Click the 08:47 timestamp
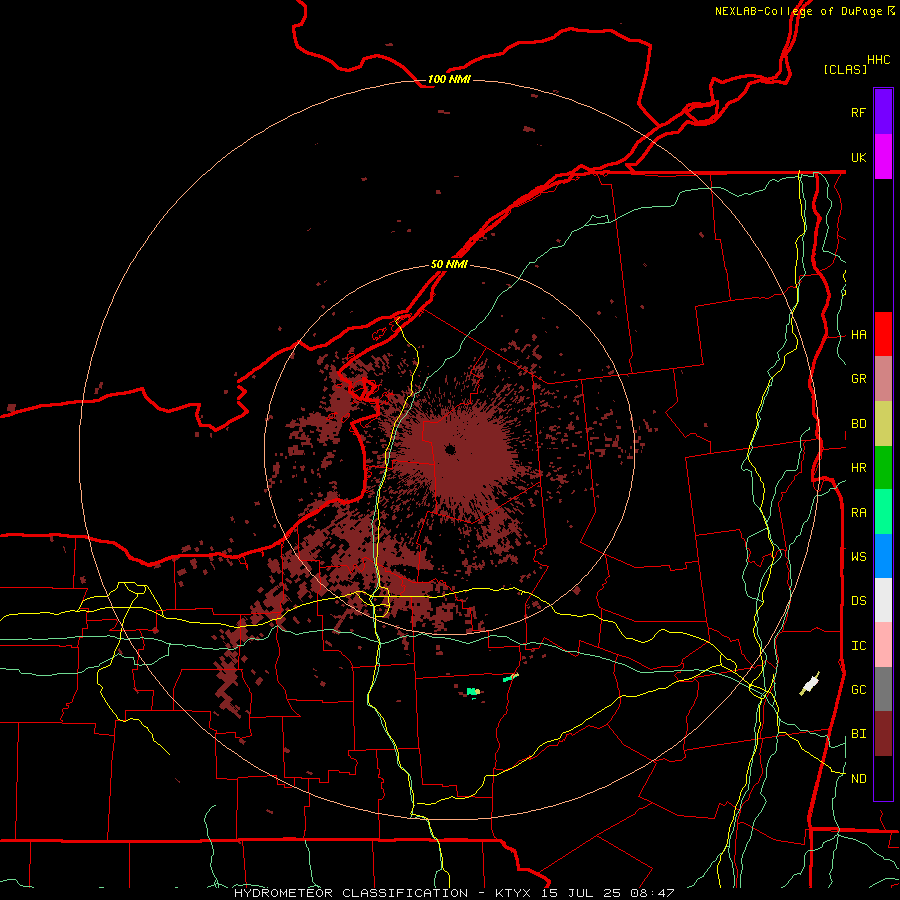Image resolution: width=900 pixels, height=900 pixels. pos(650,893)
